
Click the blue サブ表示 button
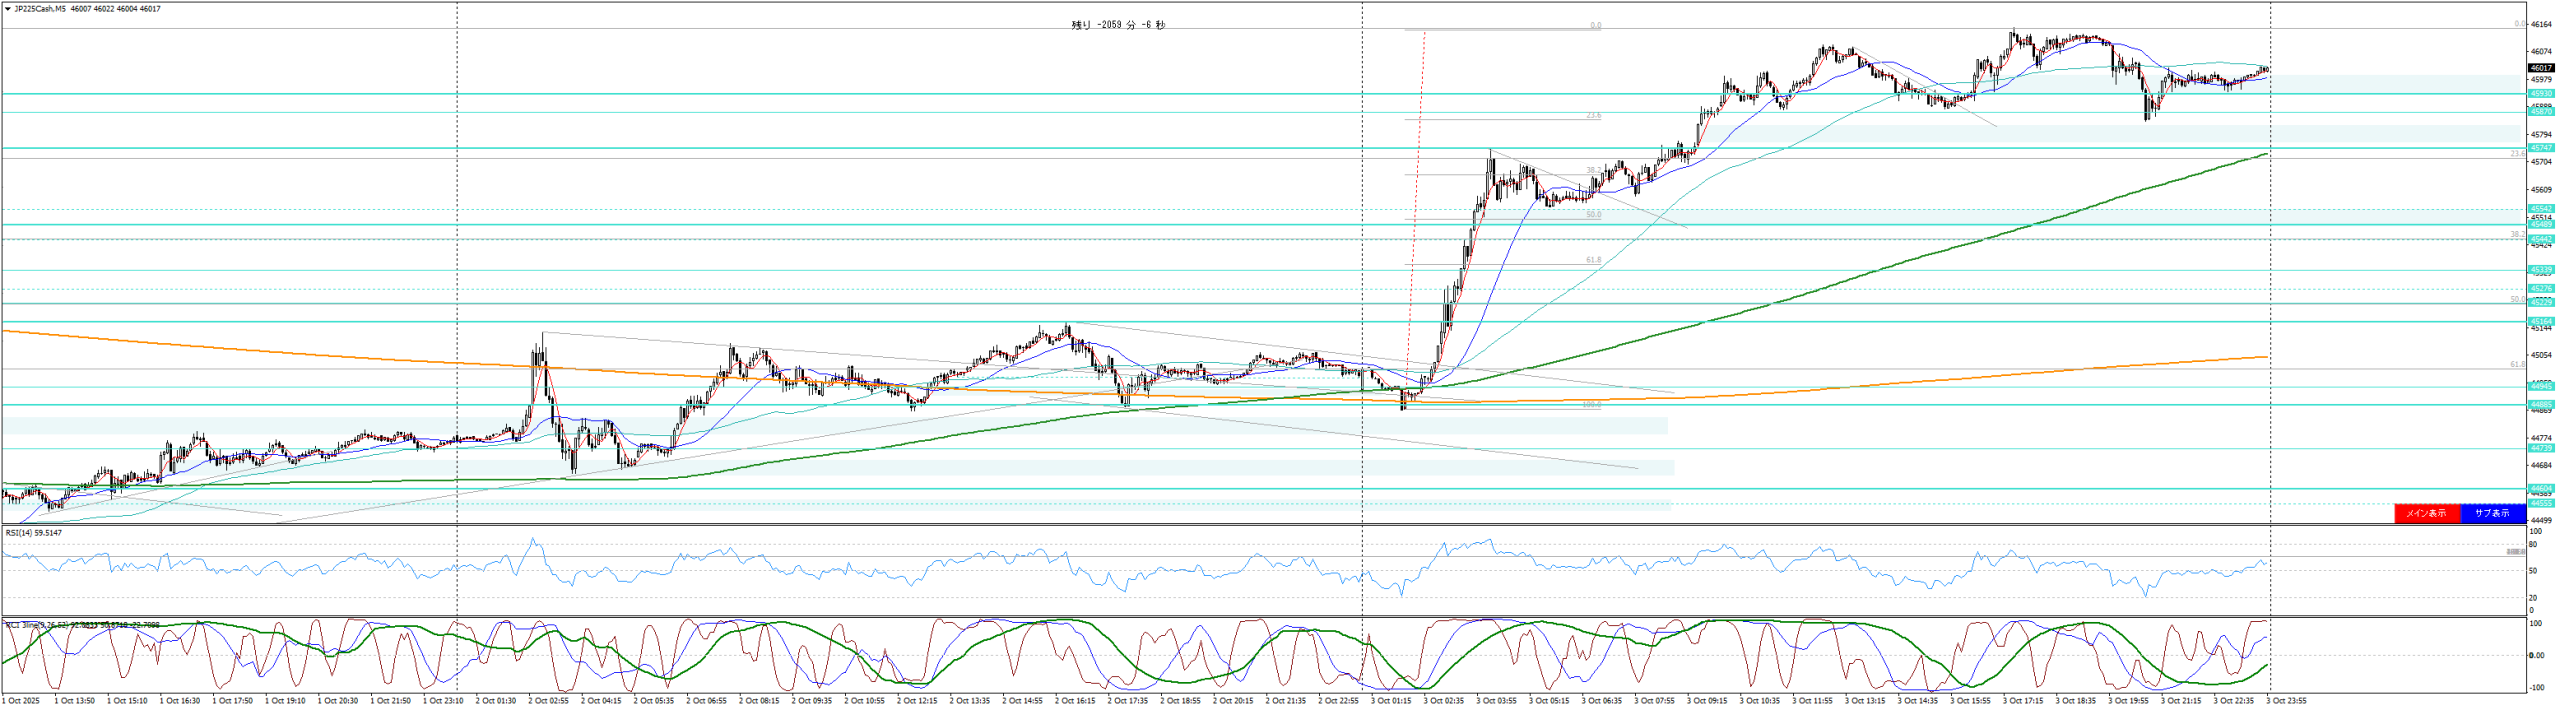(x=2492, y=513)
